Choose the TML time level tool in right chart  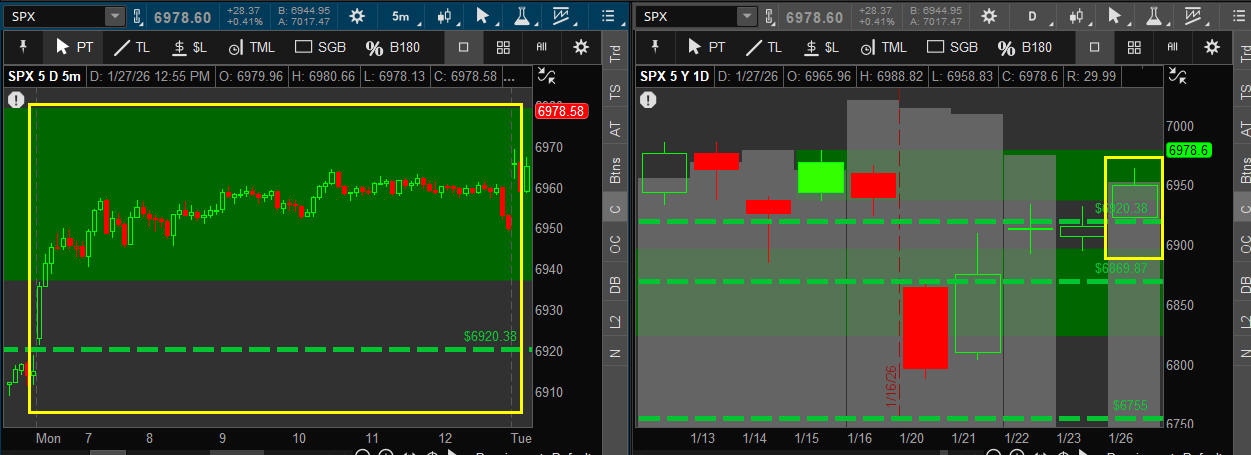871,47
